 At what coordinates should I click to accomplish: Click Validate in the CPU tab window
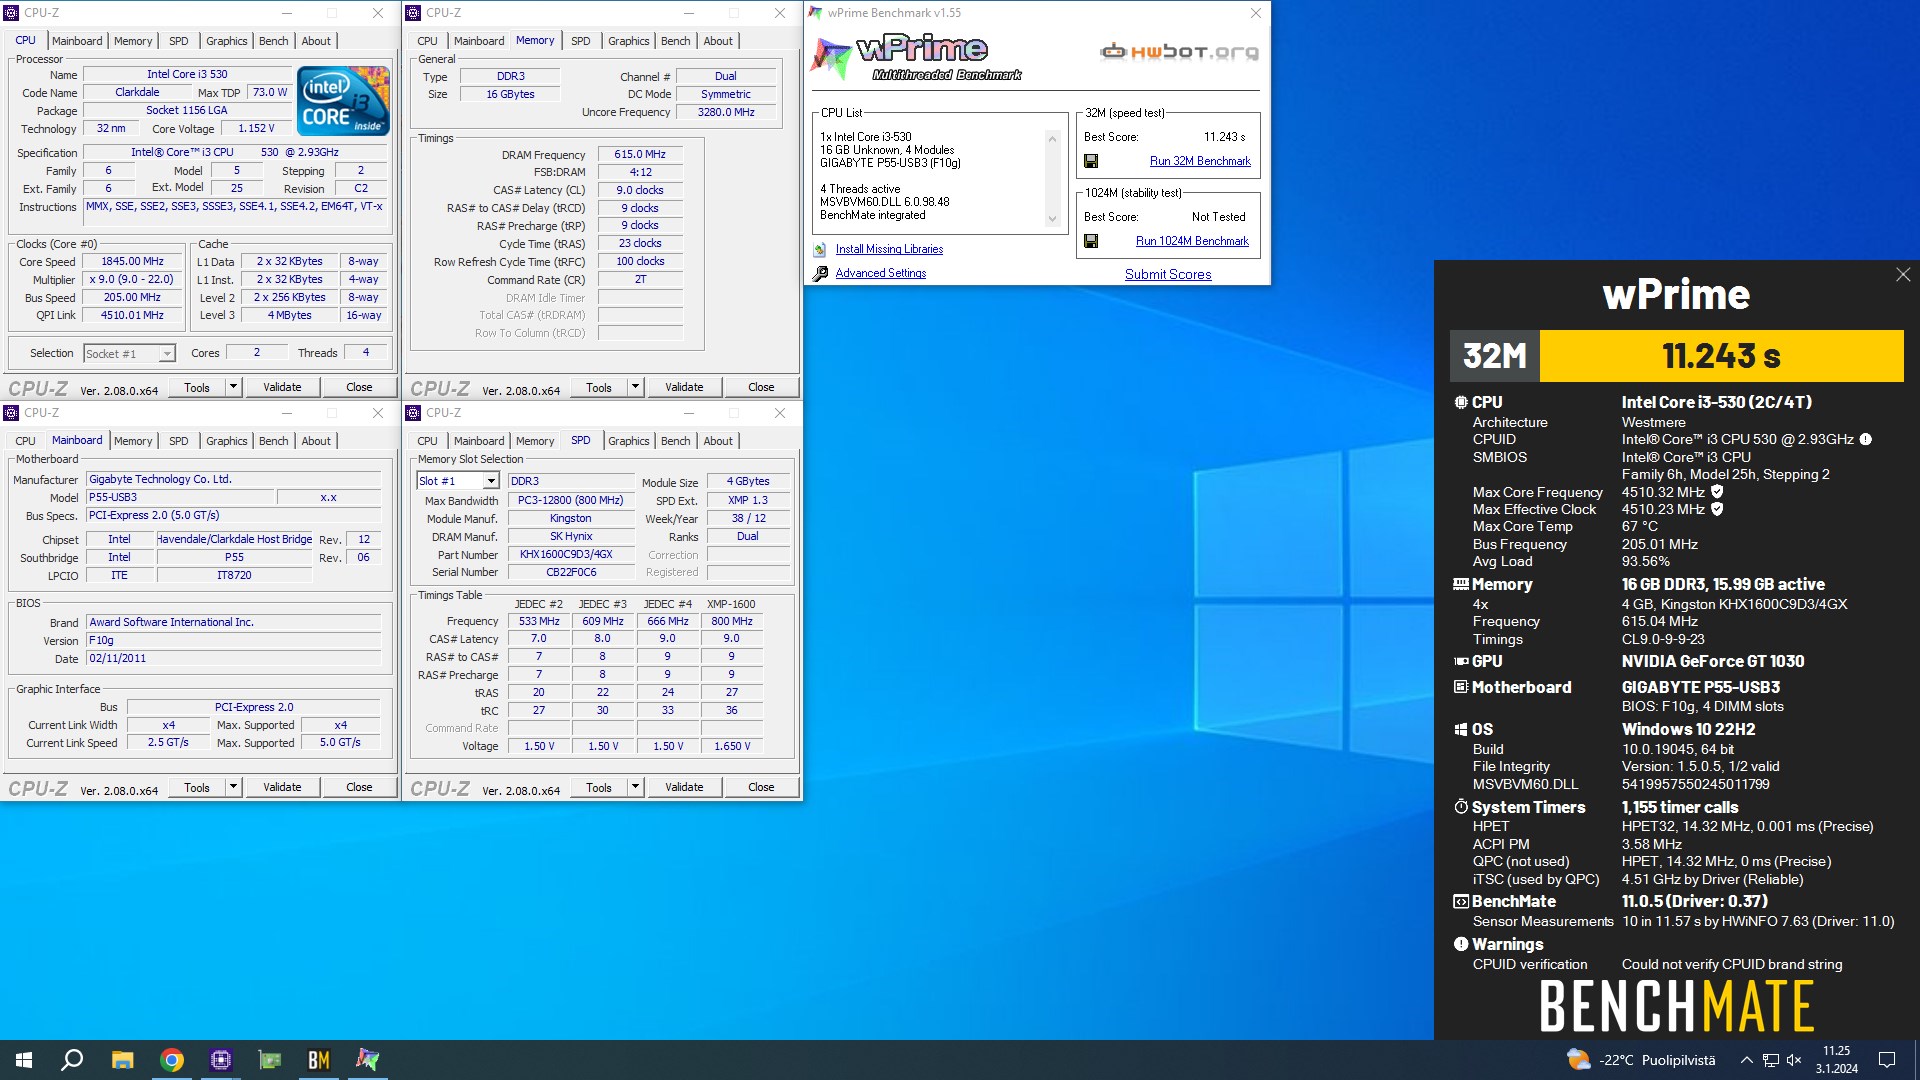click(282, 387)
